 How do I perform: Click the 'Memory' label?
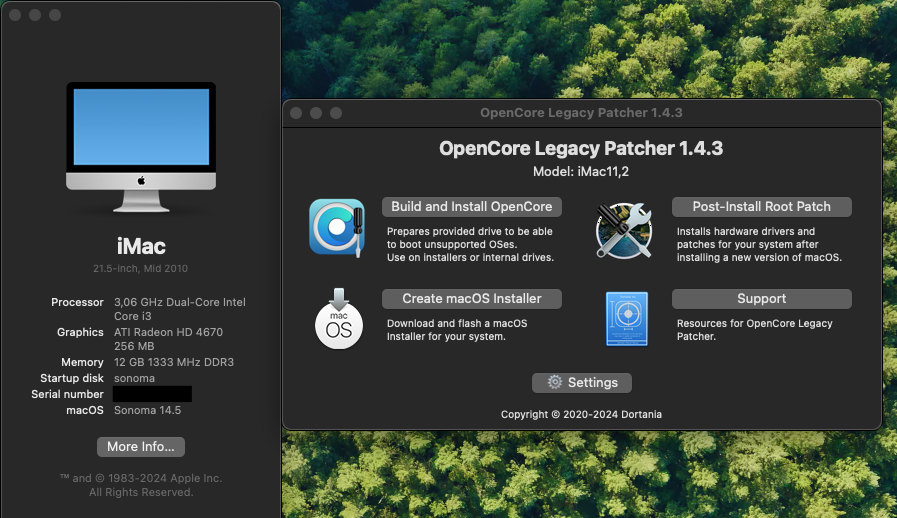coord(82,362)
